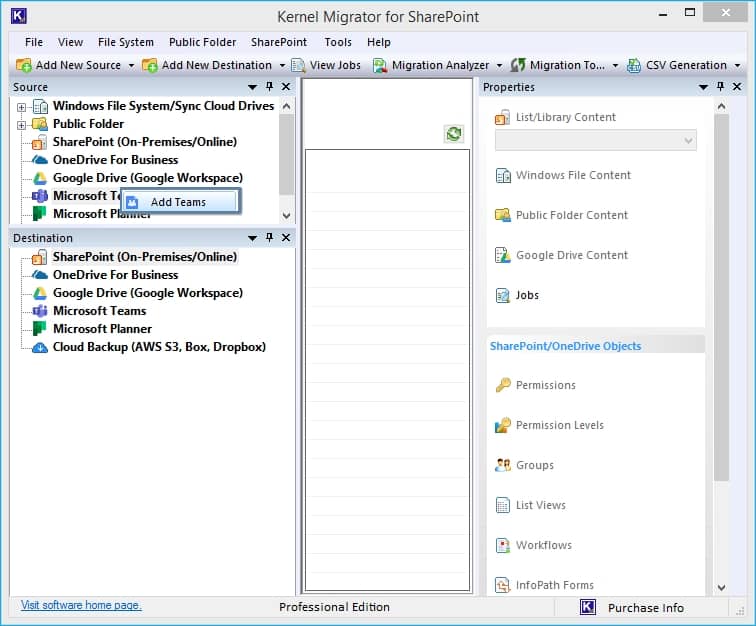
Task: Open the List/Library Content combo box
Action: [x=595, y=140]
